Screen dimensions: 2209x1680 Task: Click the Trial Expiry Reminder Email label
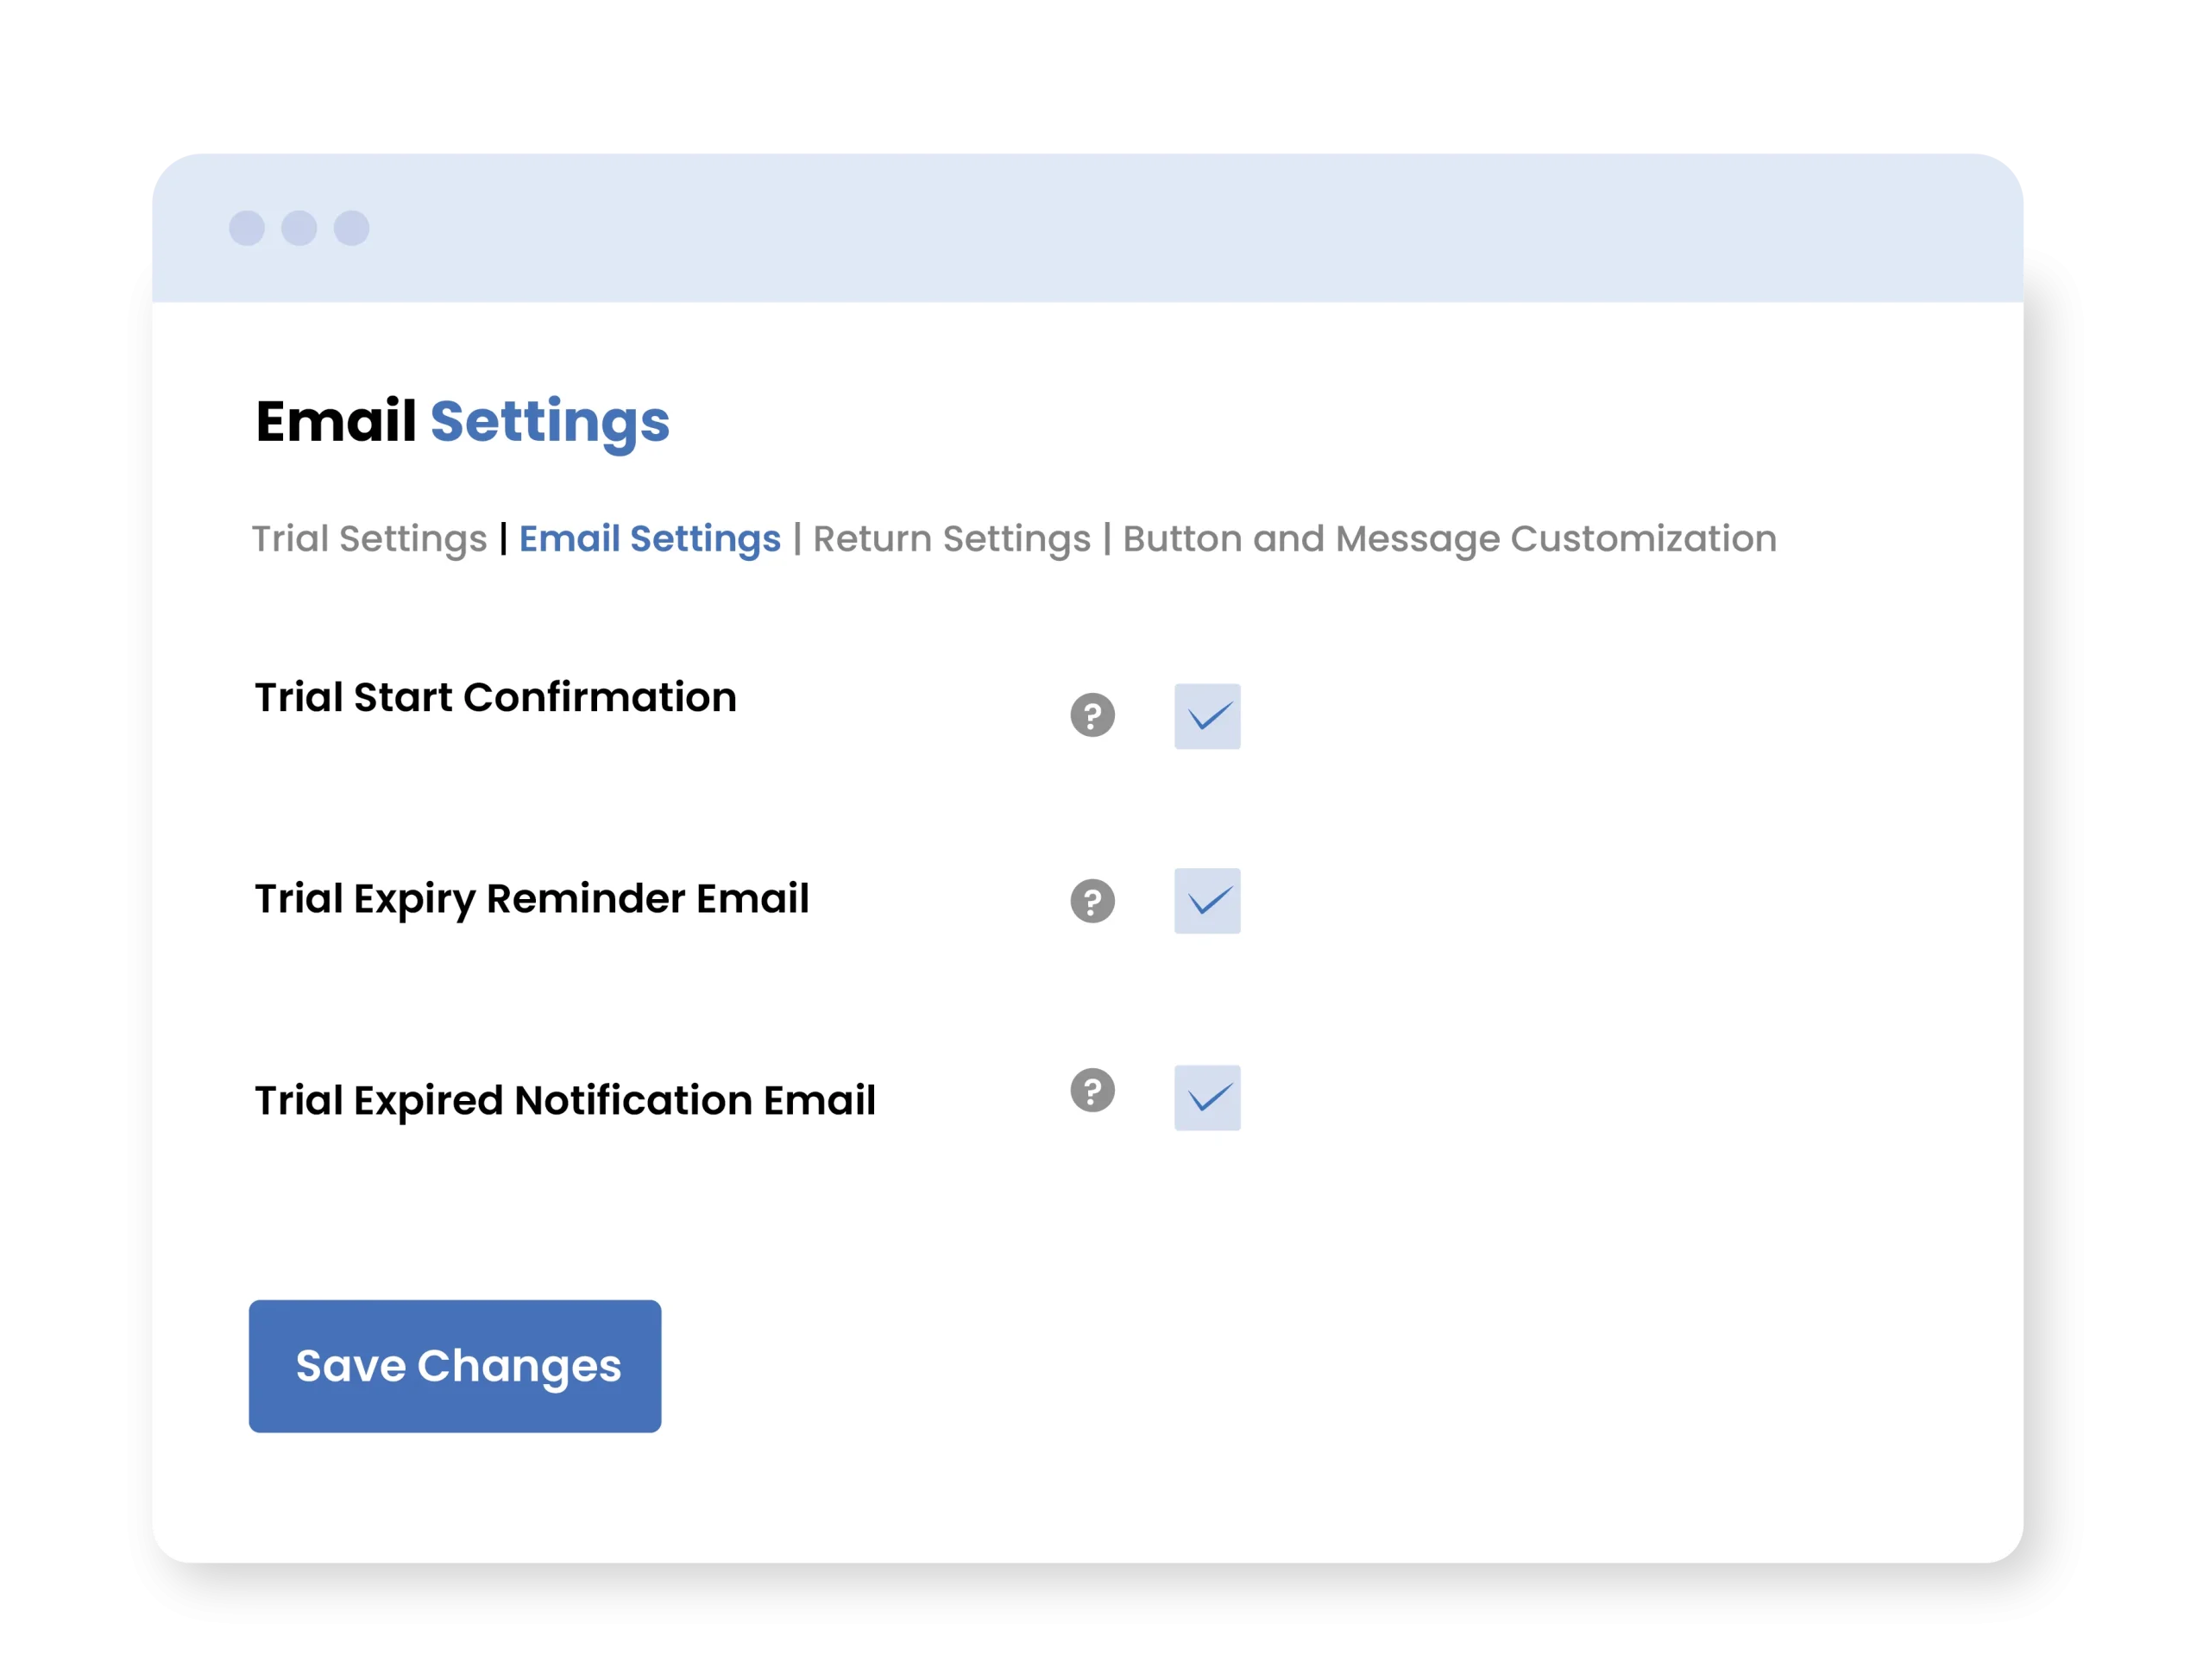click(531, 898)
